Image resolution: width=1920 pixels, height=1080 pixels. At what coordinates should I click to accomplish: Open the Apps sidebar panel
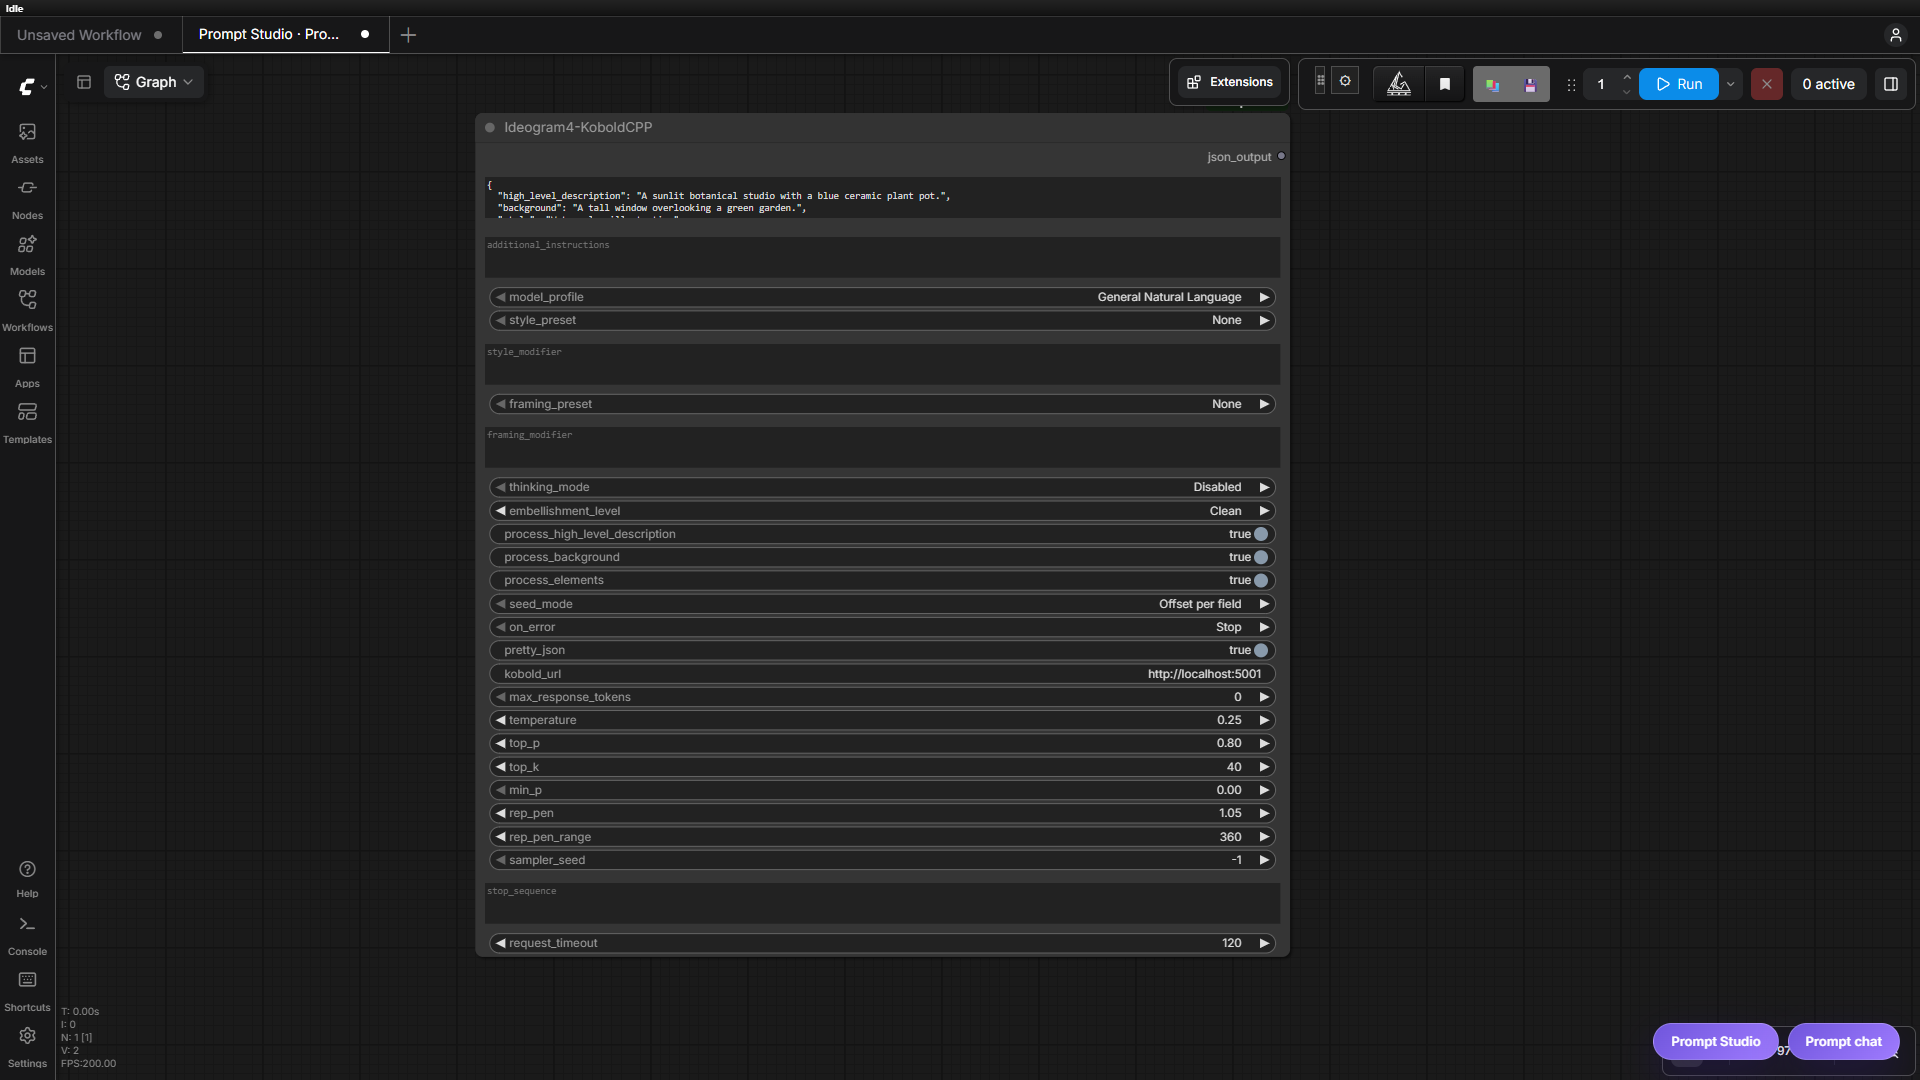(x=27, y=367)
